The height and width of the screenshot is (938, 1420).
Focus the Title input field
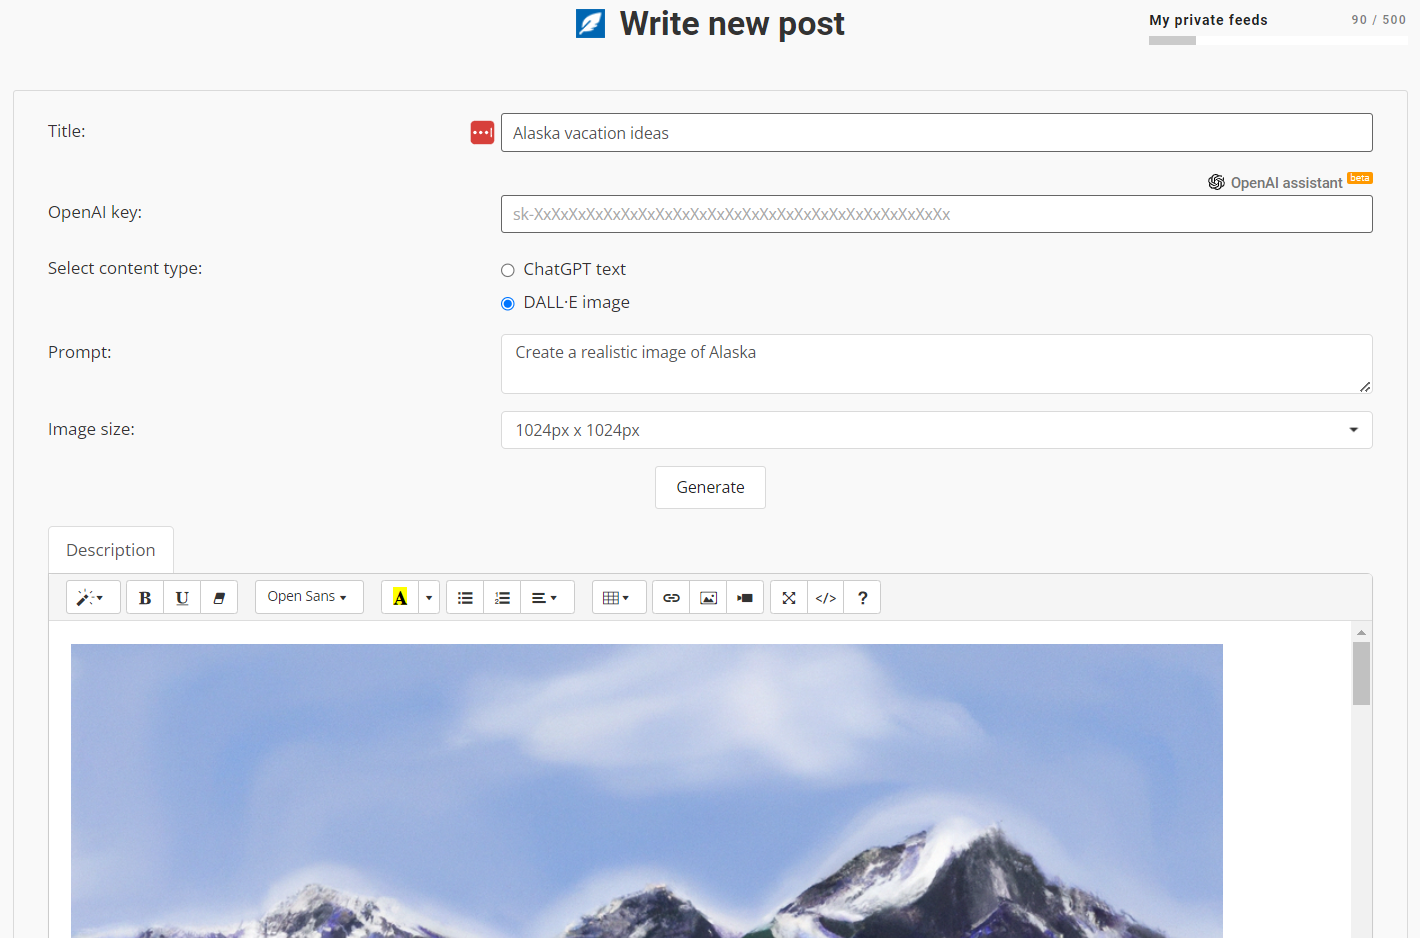(x=936, y=133)
